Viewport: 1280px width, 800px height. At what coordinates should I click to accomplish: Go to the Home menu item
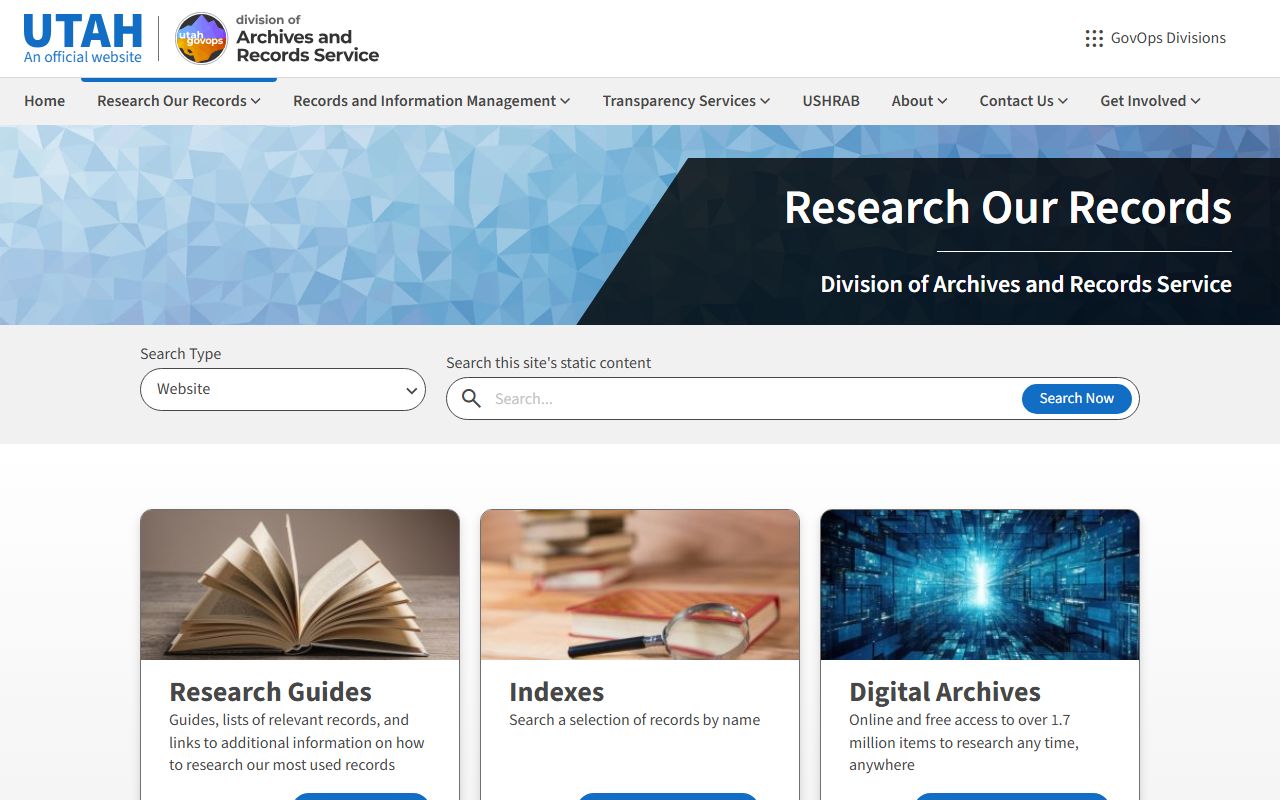(x=45, y=101)
